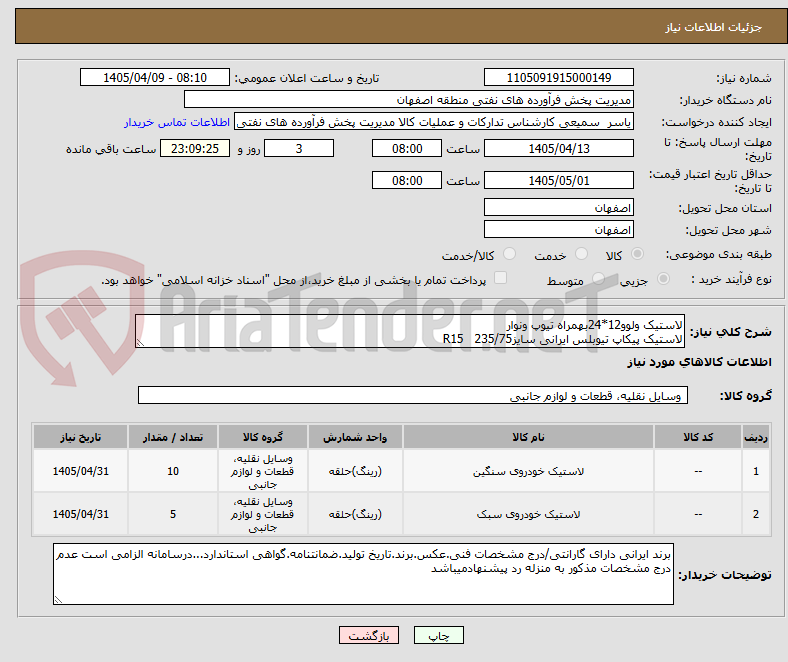Select the خدمت radio button
This screenshot has width=788, height=662.
pyautogui.click(x=581, y=254)
